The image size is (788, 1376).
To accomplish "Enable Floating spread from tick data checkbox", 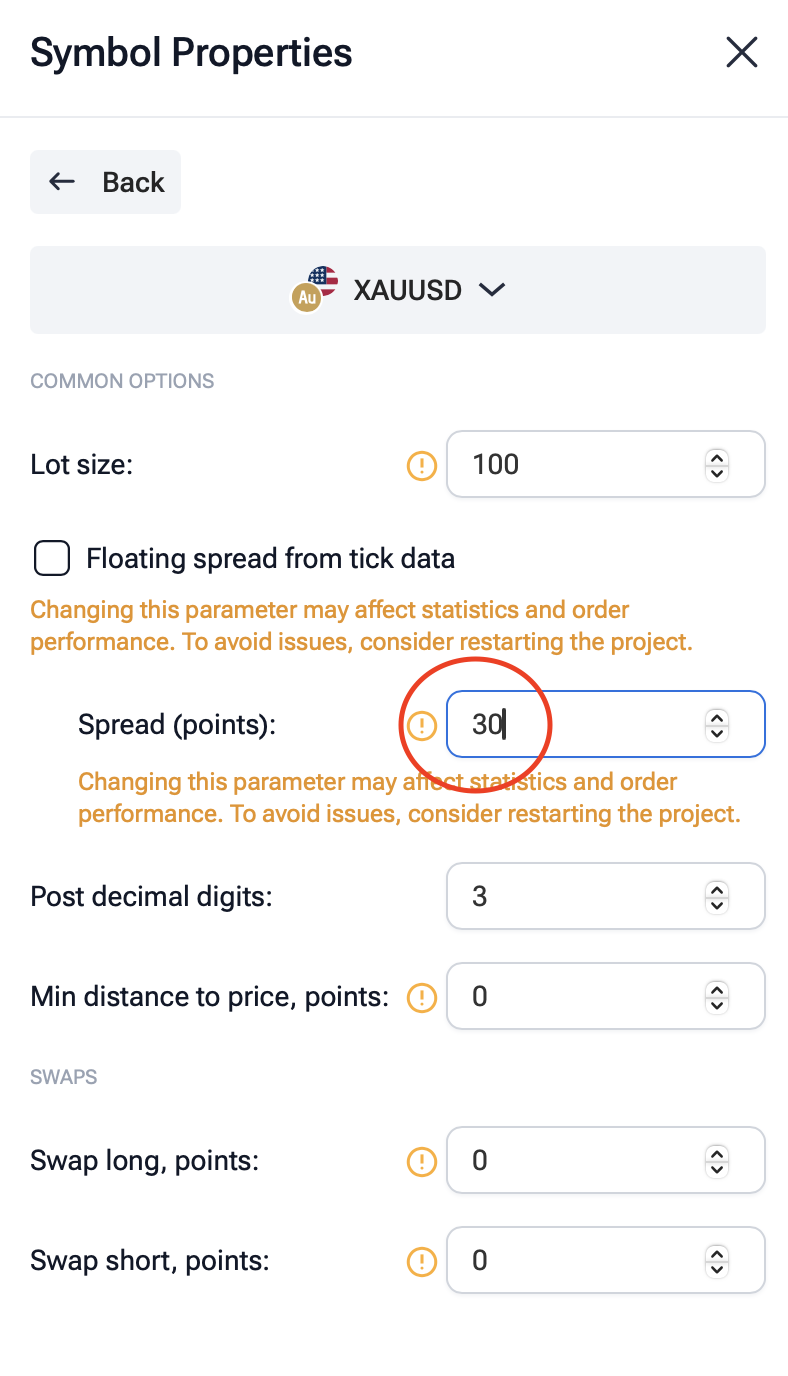I will [52, 558].
